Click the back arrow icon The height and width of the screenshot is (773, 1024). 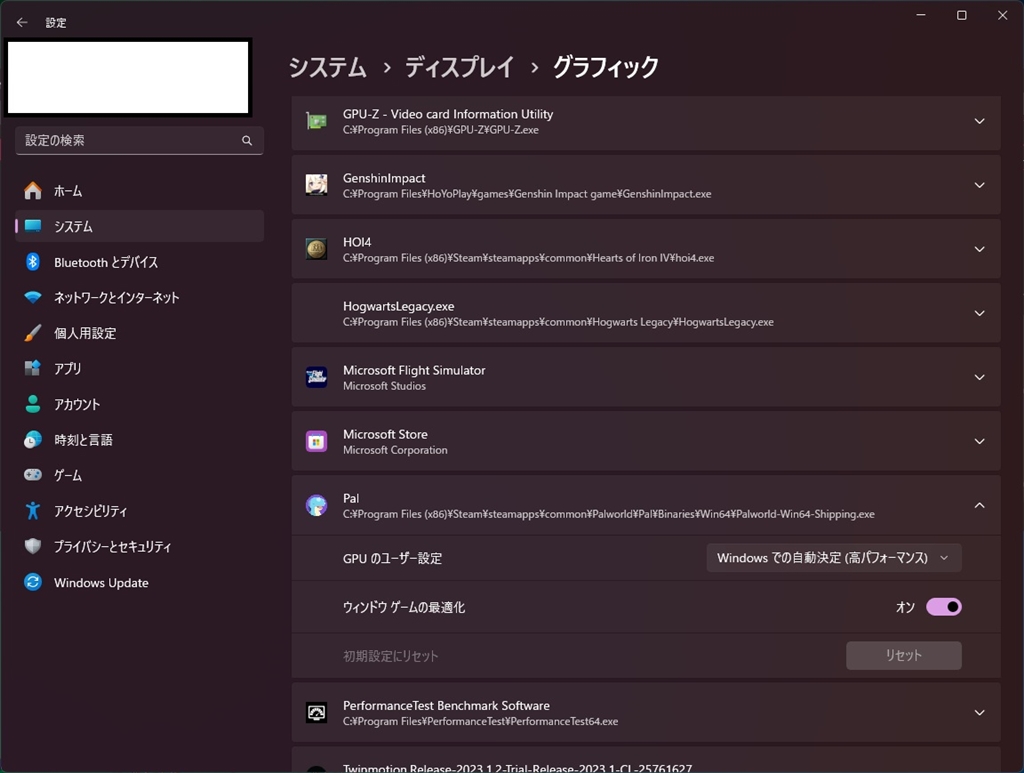(22, 22)
